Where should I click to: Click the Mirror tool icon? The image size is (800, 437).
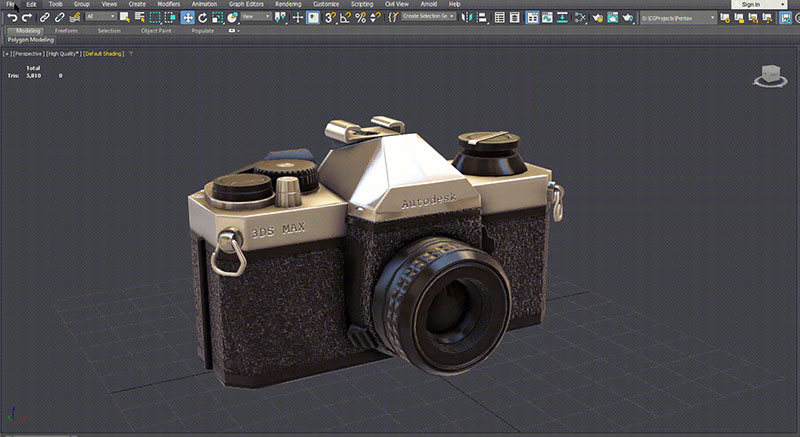(466, 18)
